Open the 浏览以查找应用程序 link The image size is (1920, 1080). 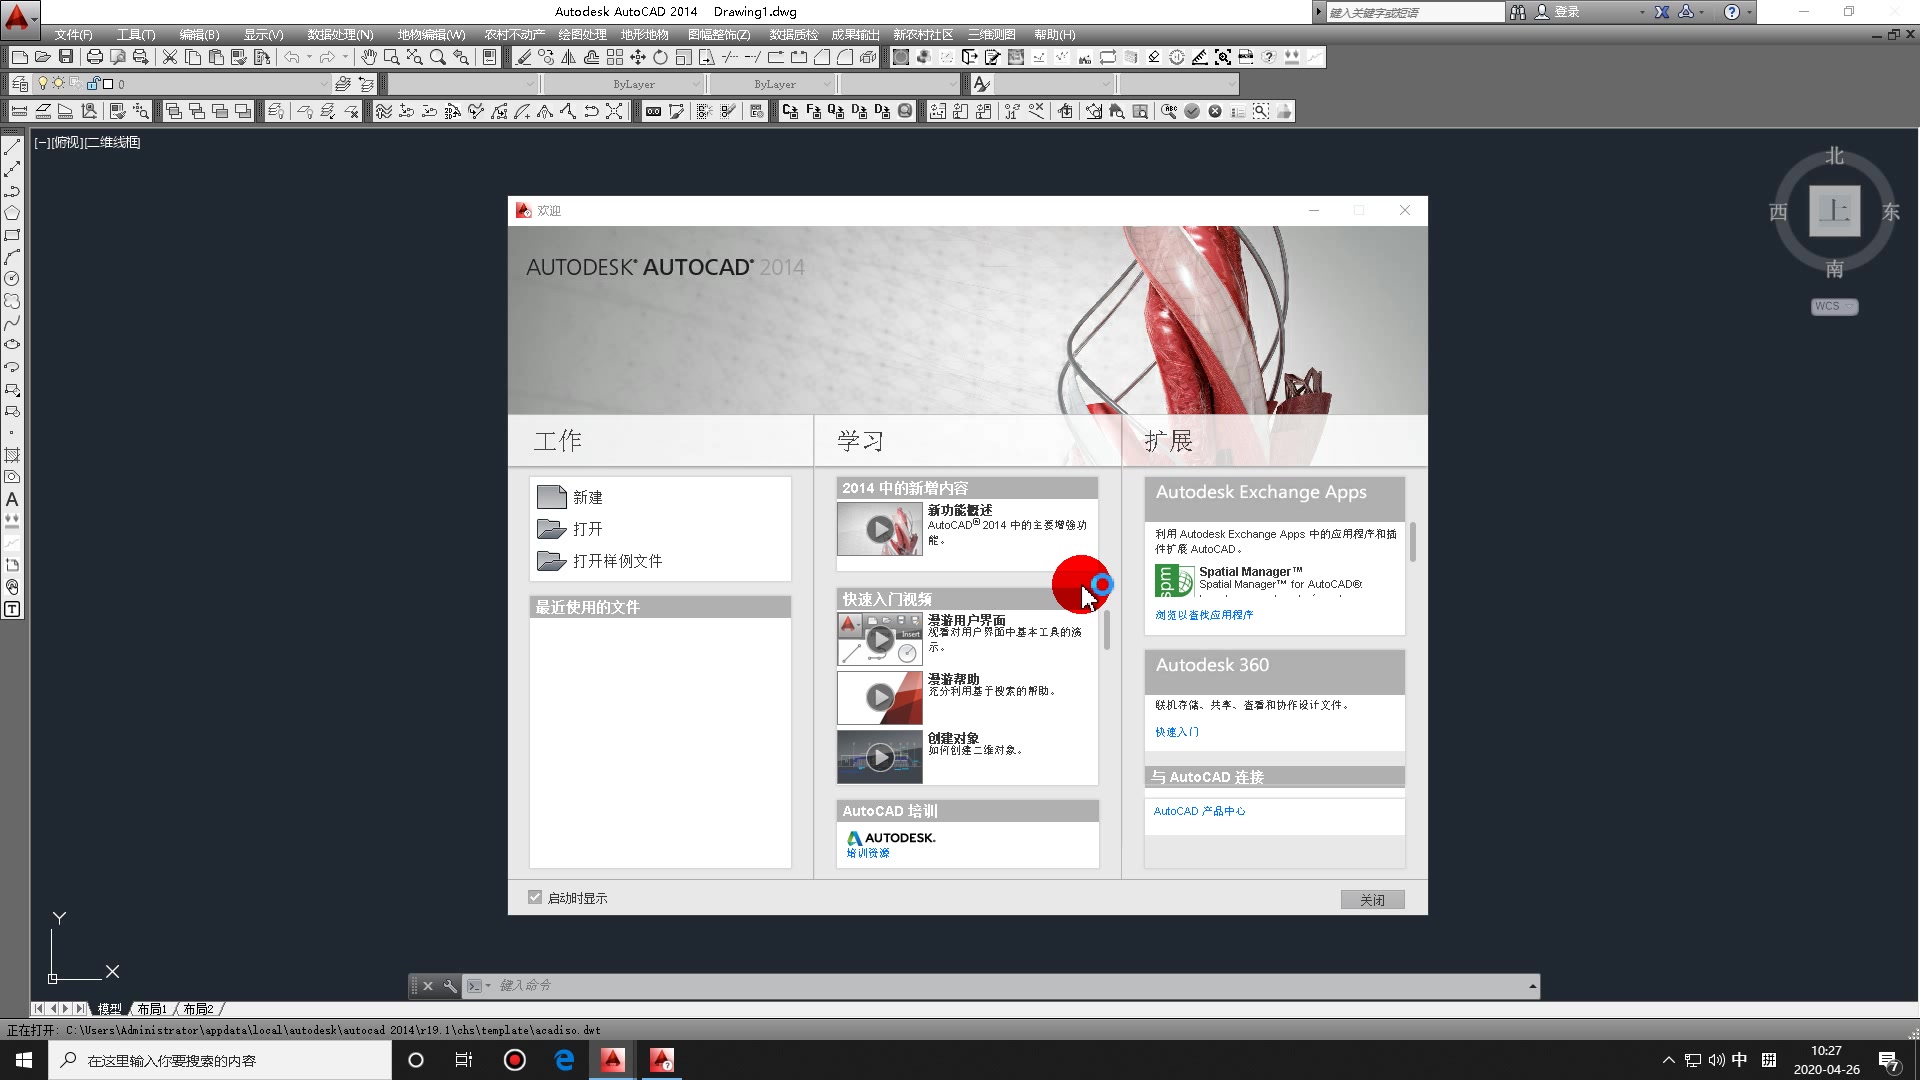(x=1204, y=615)
